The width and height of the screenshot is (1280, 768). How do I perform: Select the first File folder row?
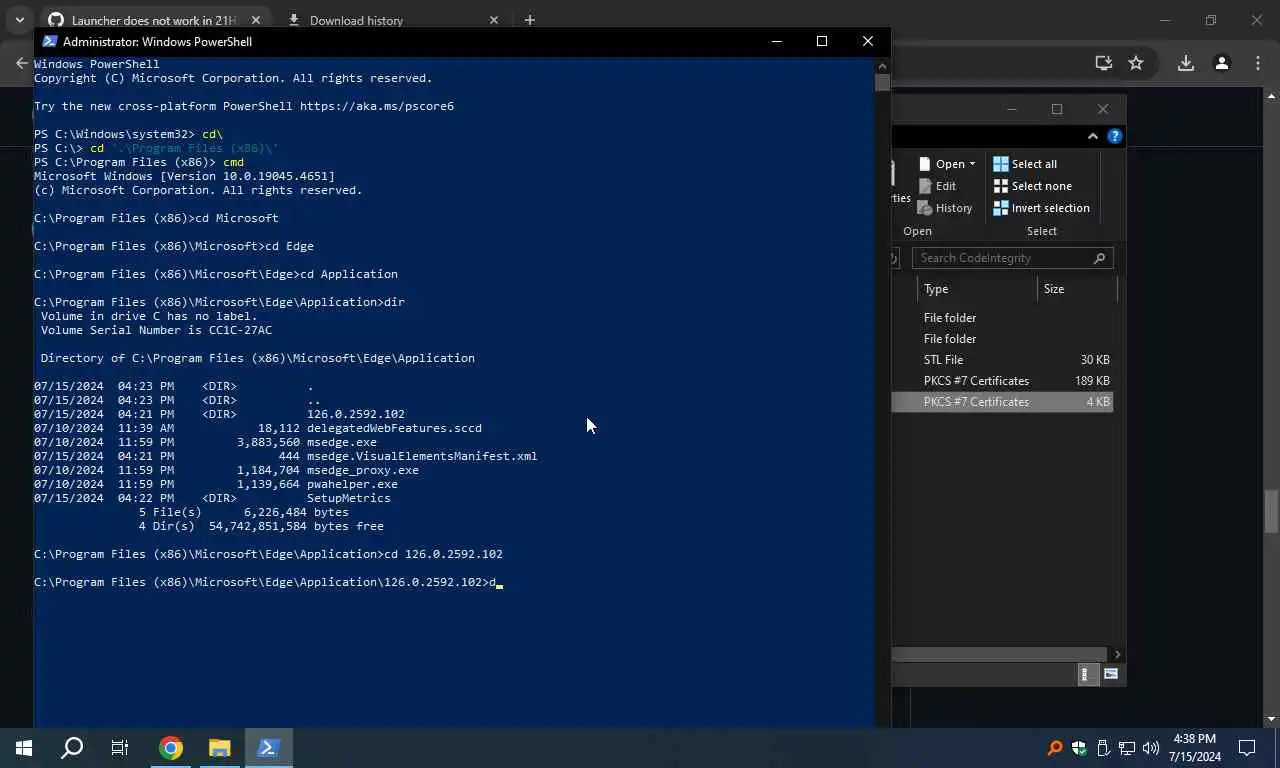point(1002,318)
